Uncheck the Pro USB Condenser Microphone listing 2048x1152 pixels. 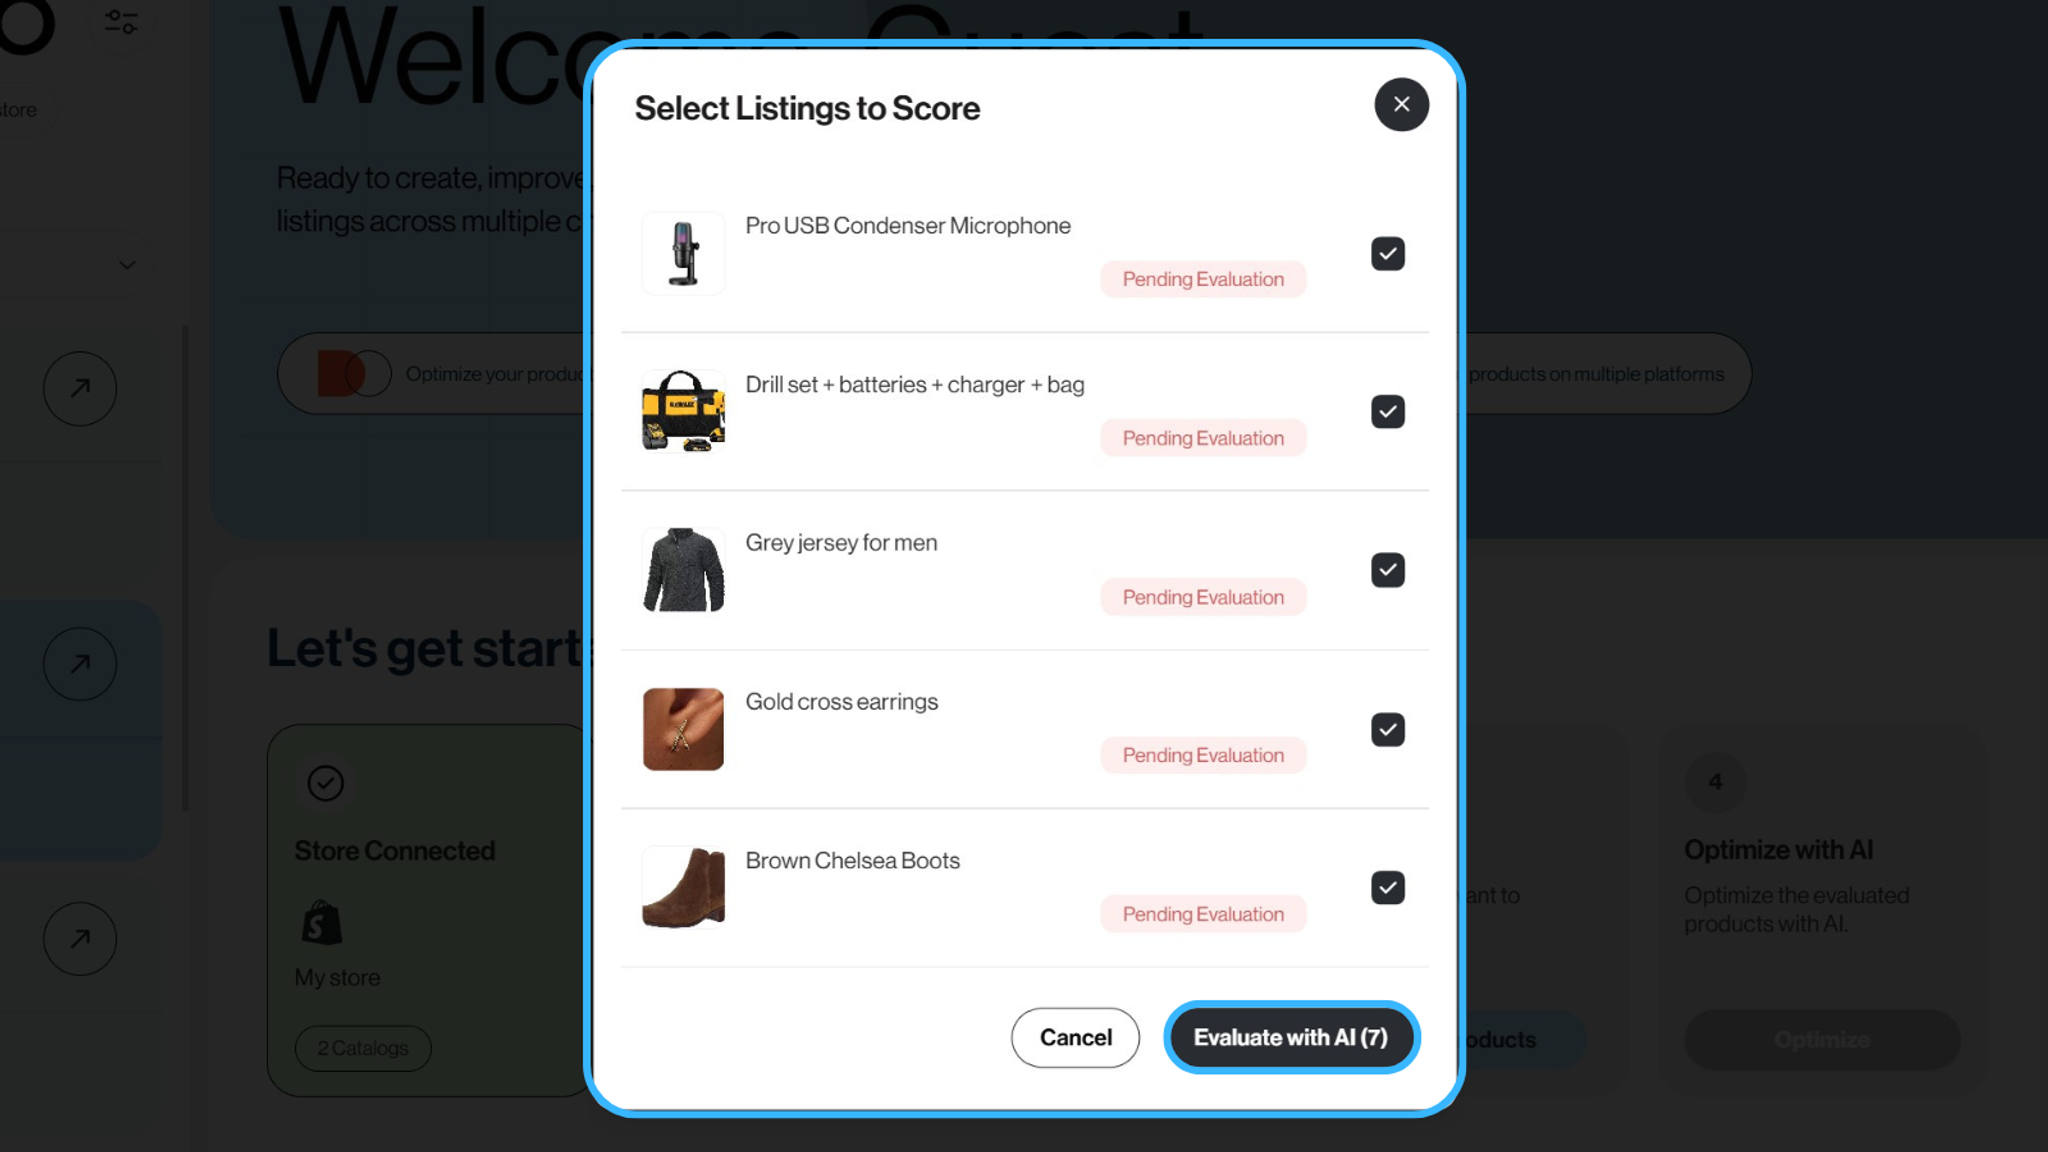tap(1387, 253)
